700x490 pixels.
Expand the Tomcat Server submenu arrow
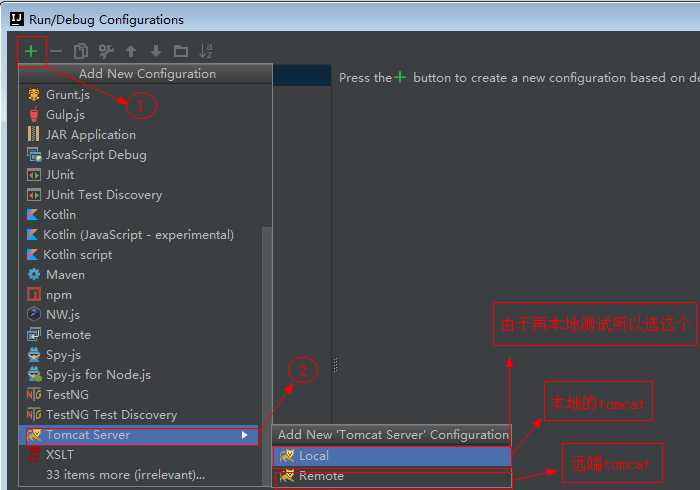[x=244, y=435]
